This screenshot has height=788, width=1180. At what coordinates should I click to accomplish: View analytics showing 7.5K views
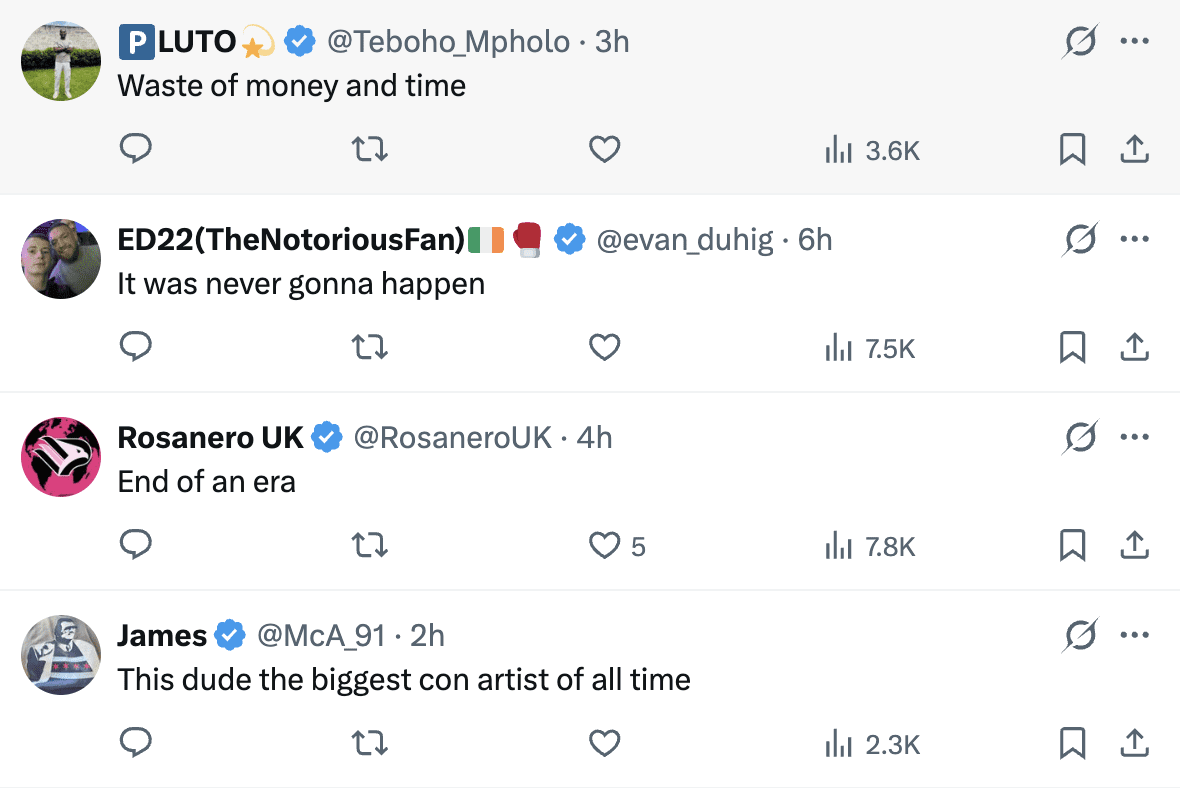(869, 348)
